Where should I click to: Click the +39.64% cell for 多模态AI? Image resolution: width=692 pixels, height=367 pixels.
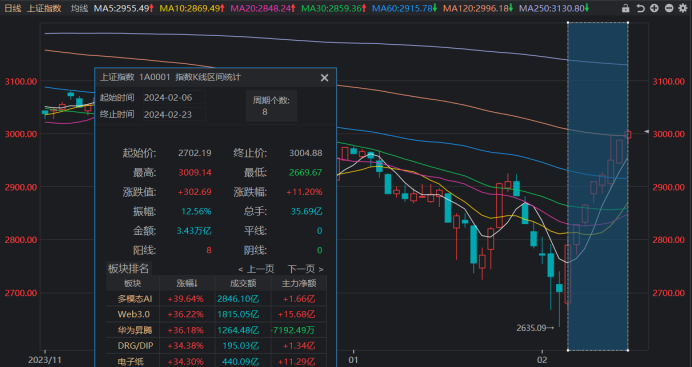click(185, 299)
